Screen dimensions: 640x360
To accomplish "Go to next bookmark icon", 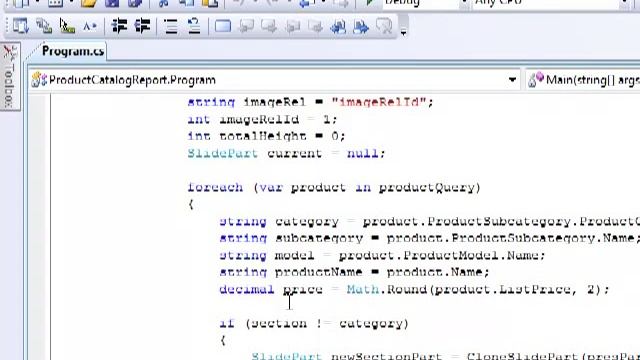I will tap(269, 27).
